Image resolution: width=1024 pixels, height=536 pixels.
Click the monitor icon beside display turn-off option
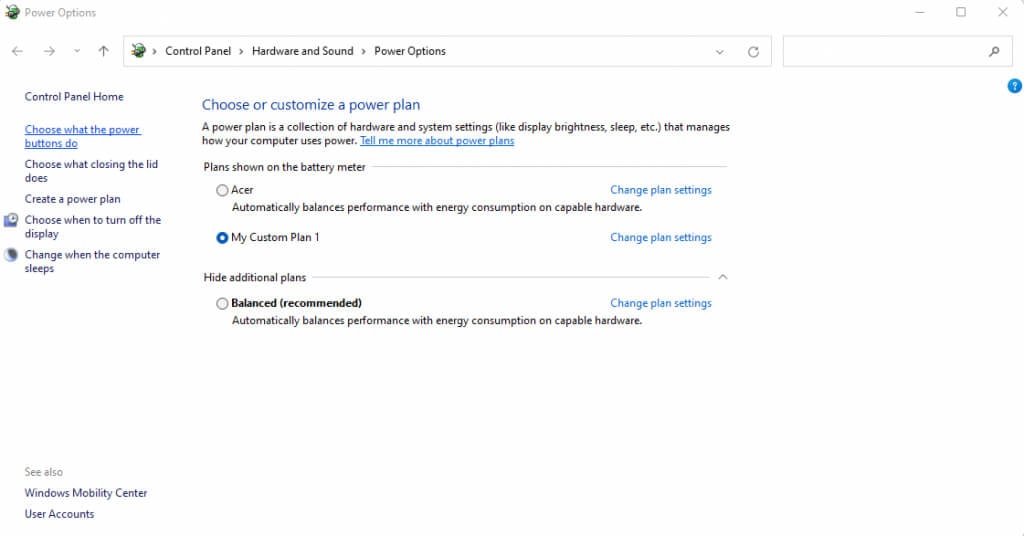click(11, 220)
